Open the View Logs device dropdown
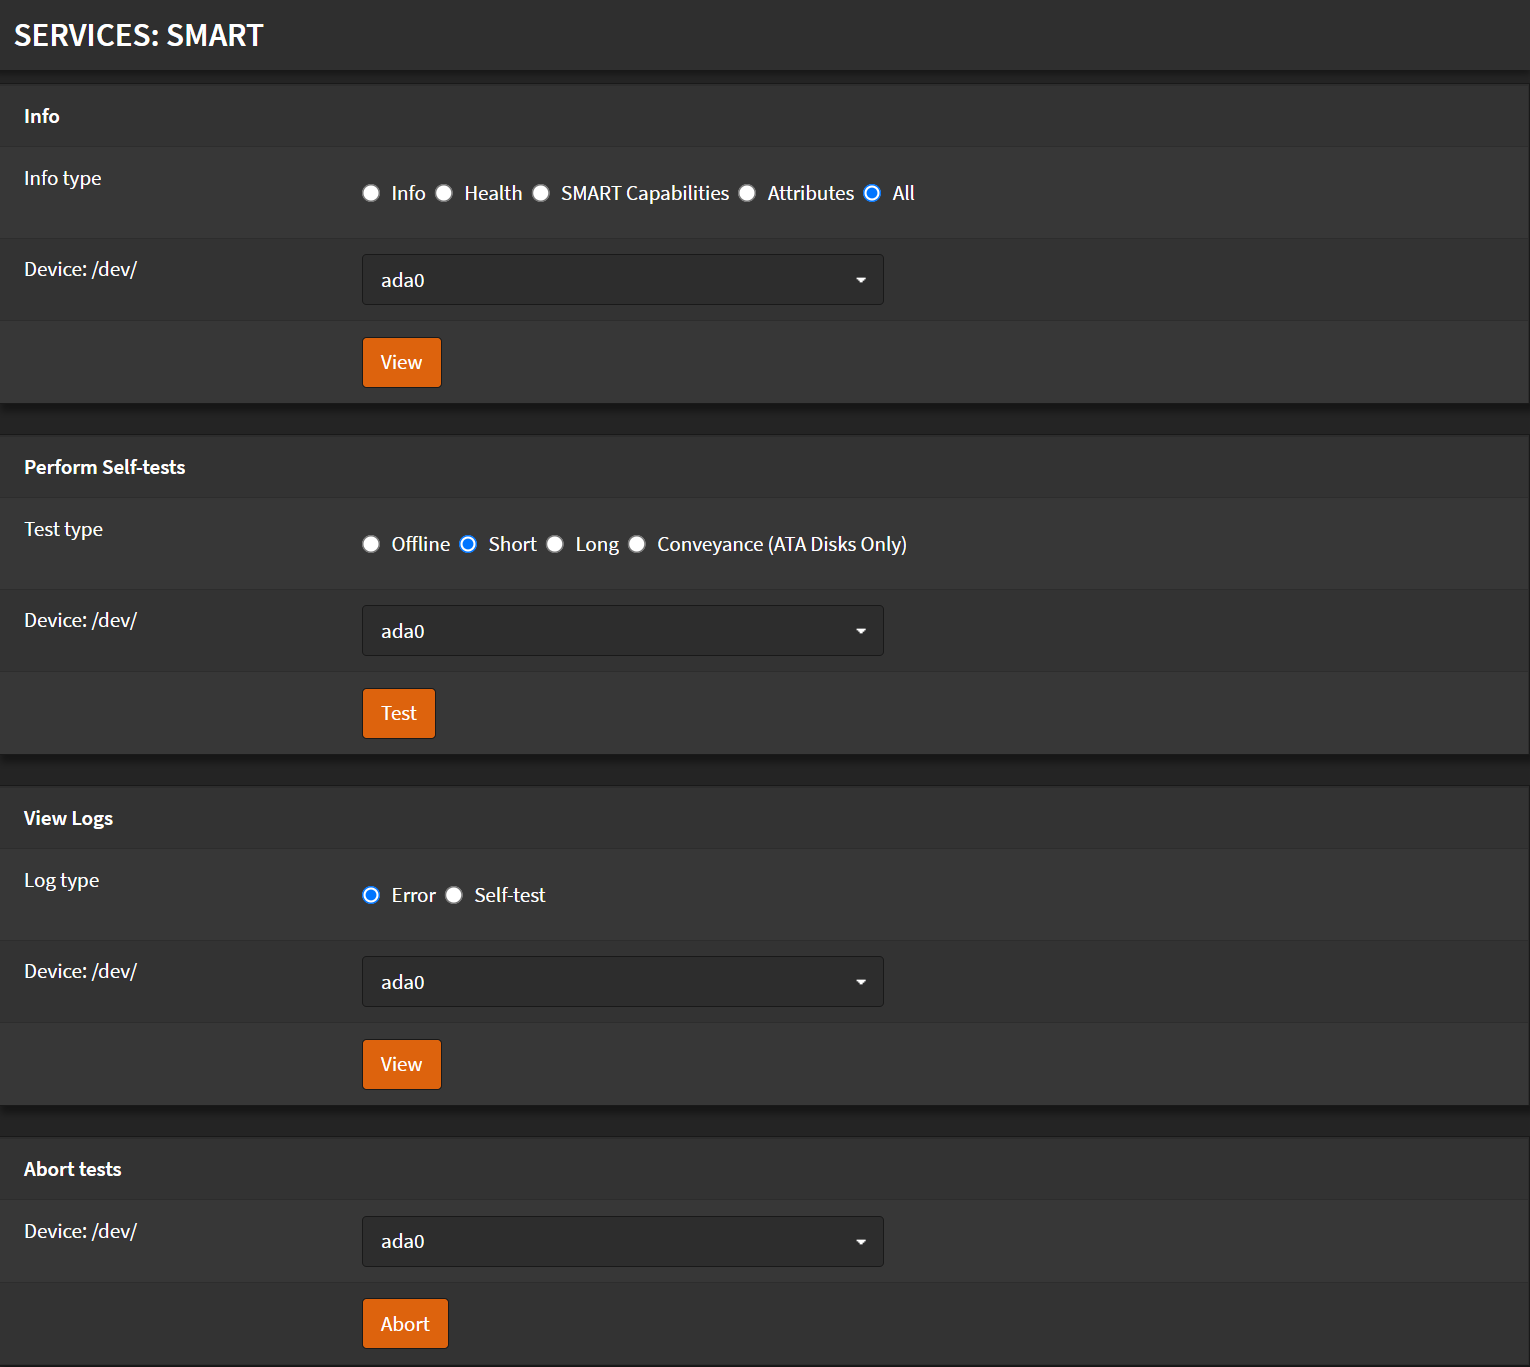1530x1367 pixels. pos(622,982)
